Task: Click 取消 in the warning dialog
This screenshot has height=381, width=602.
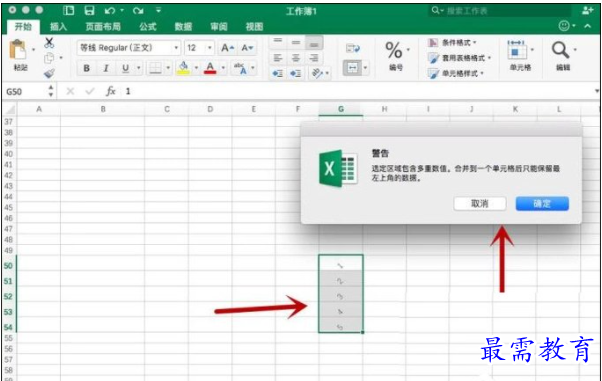Action: pos(480,204)
